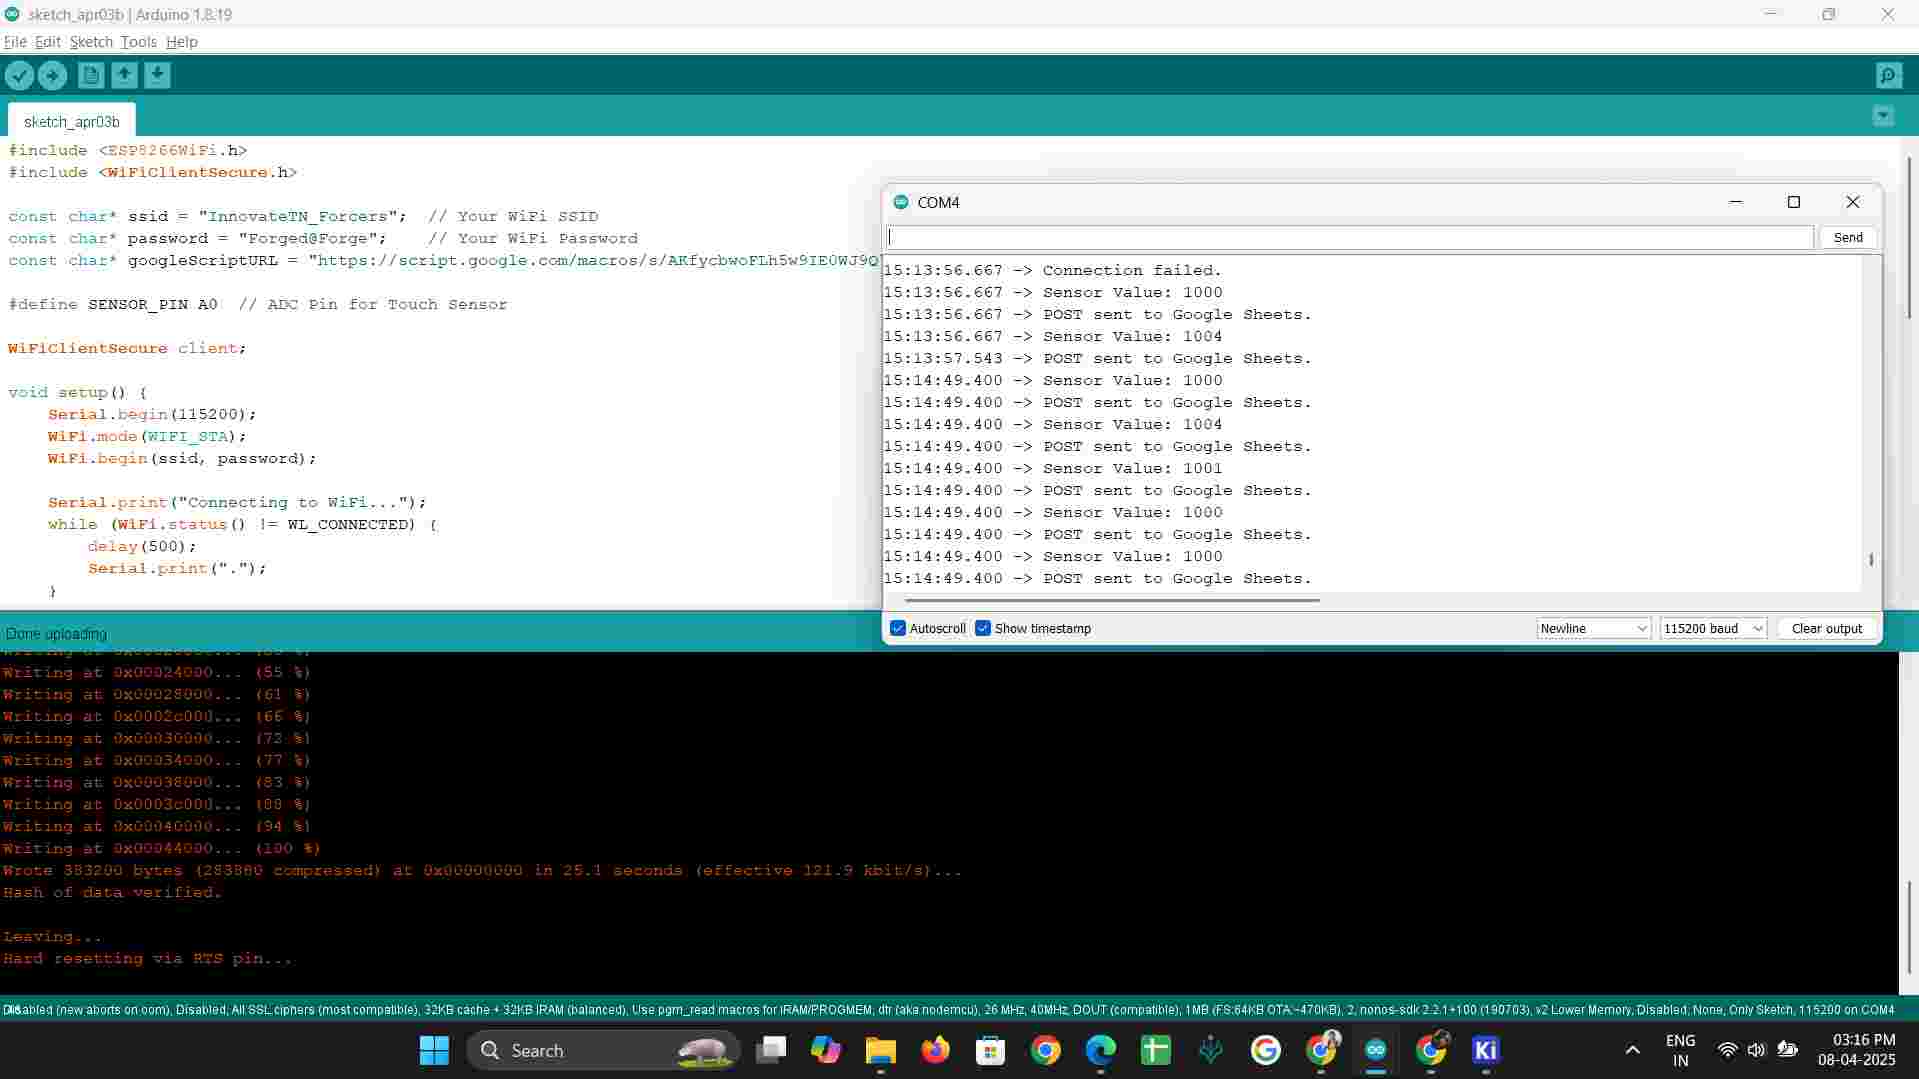Click the Upload arrow toolbar button
This screenshot has height=1079, width=1919.
click(x=52, y=75)
